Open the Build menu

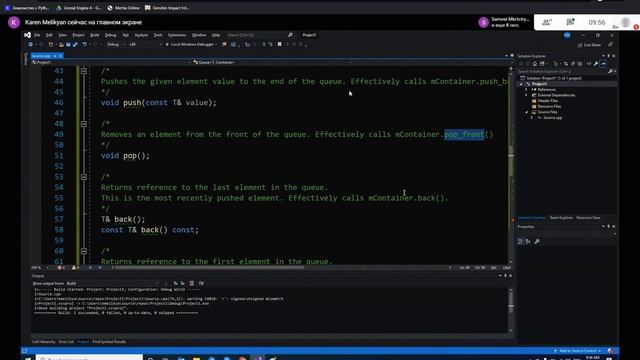pos(95,35)
